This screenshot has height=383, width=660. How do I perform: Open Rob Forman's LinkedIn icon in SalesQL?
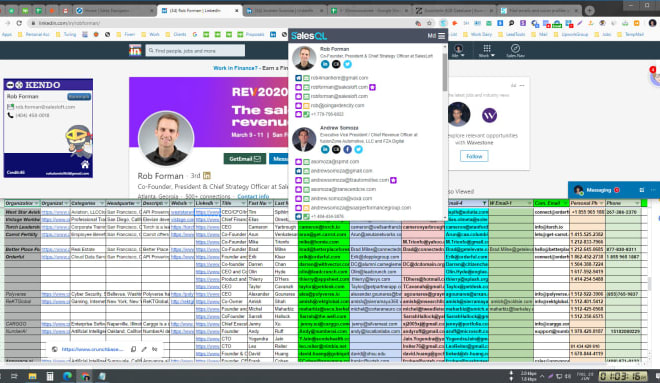[x=325, y=64]
